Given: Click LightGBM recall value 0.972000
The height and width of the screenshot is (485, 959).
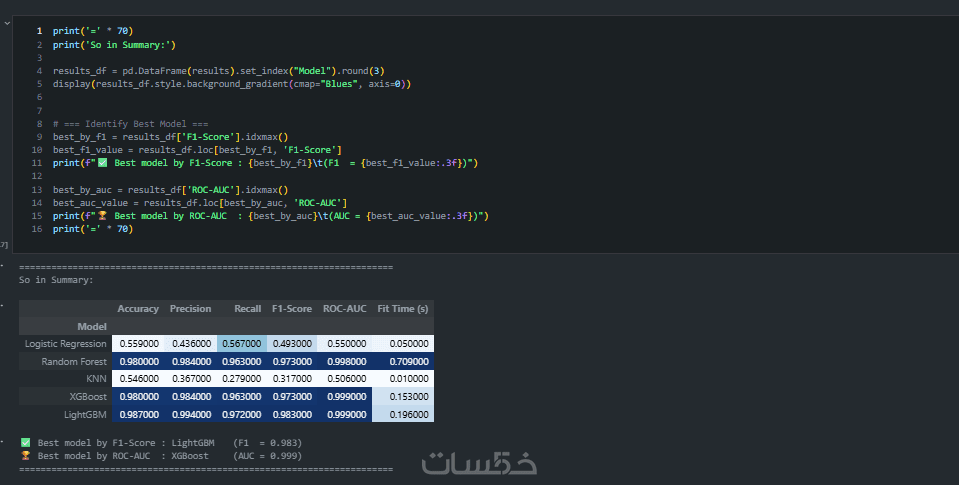Looking at the screenshot, I should 242,415.
